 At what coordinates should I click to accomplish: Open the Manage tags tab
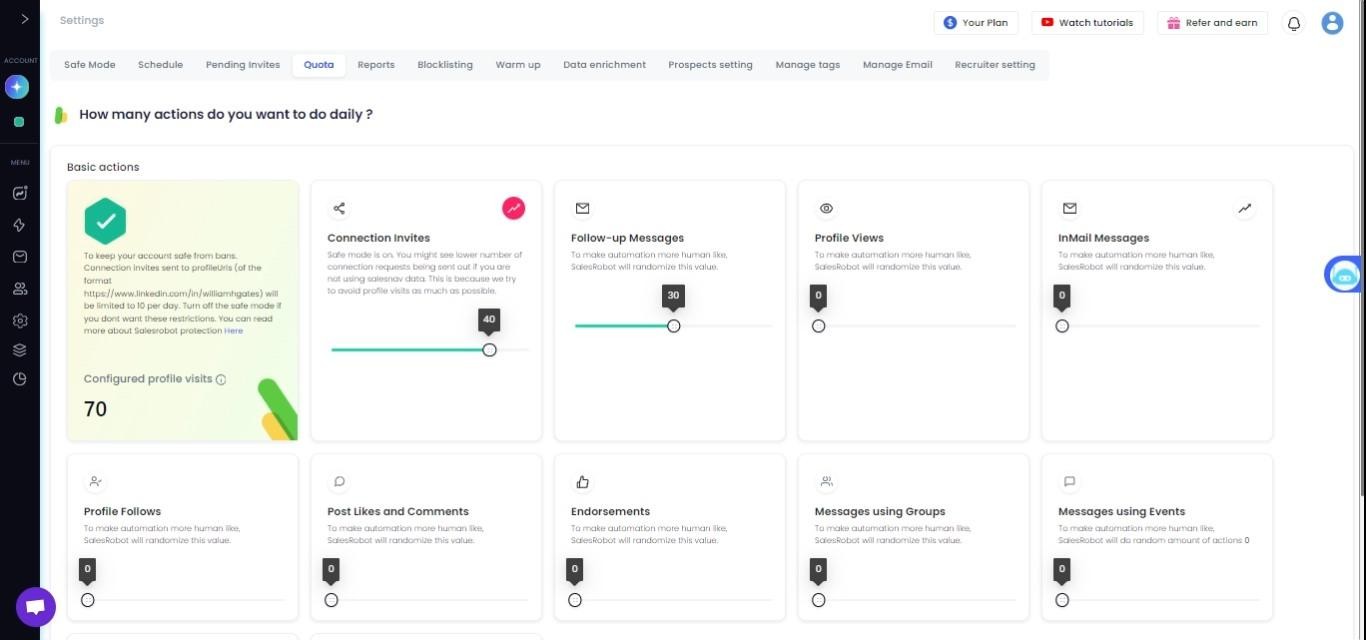pos(807,64)
